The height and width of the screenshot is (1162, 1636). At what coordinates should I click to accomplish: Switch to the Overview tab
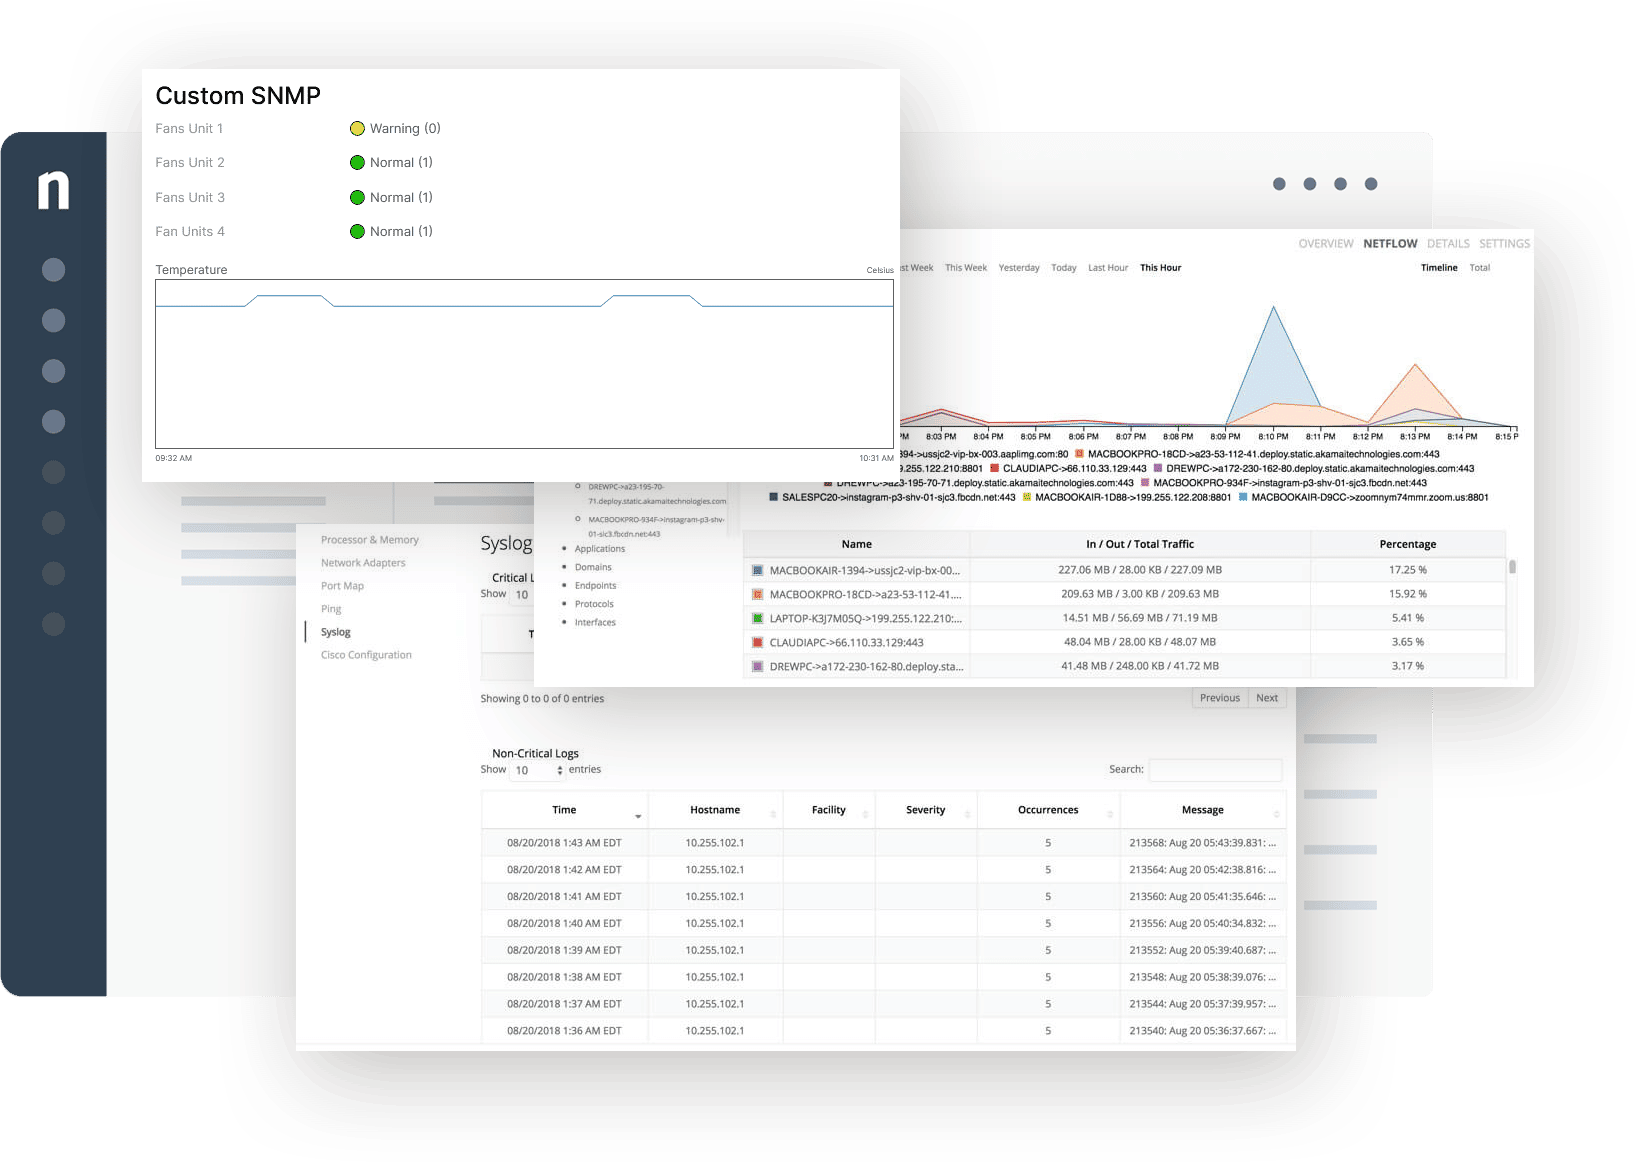point(1326,243)
